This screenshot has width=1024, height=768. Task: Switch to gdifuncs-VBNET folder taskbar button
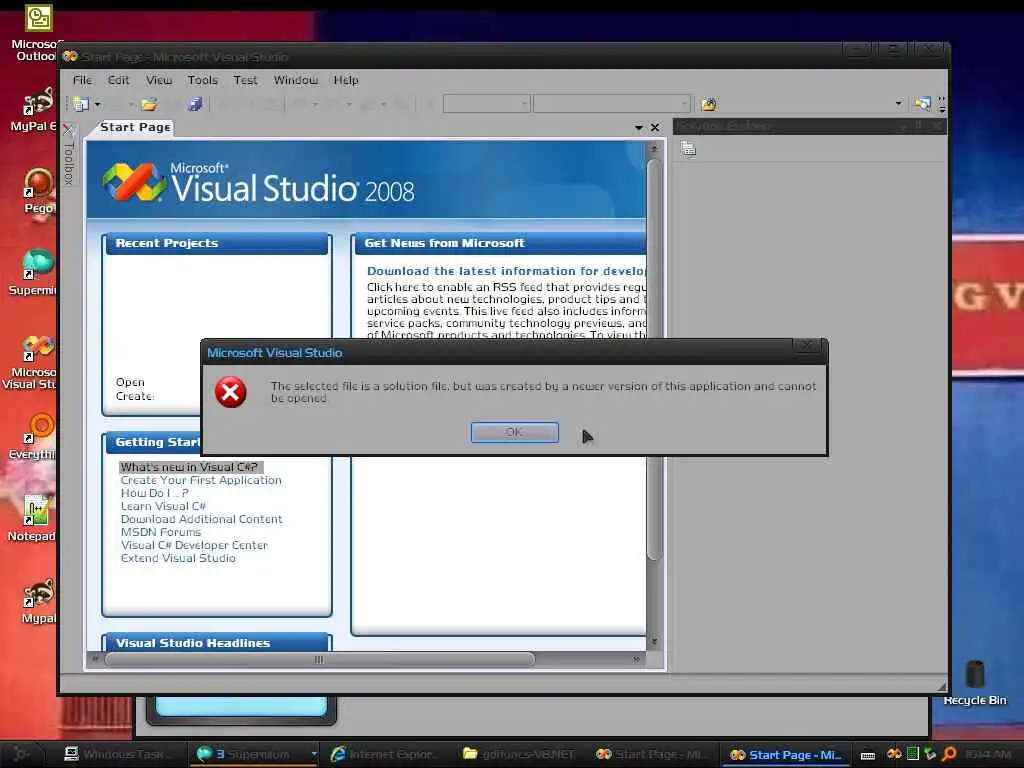pos(520,754)
